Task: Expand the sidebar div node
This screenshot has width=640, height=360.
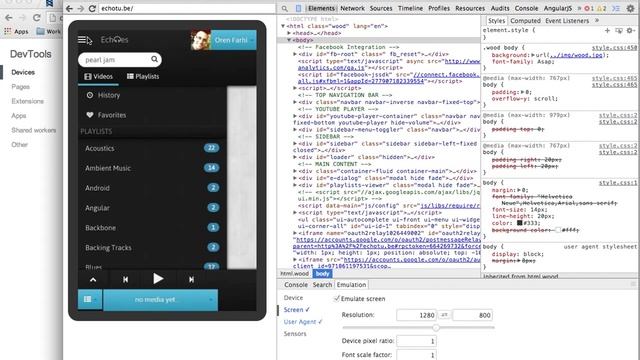Action: click(x=295, y=144)
